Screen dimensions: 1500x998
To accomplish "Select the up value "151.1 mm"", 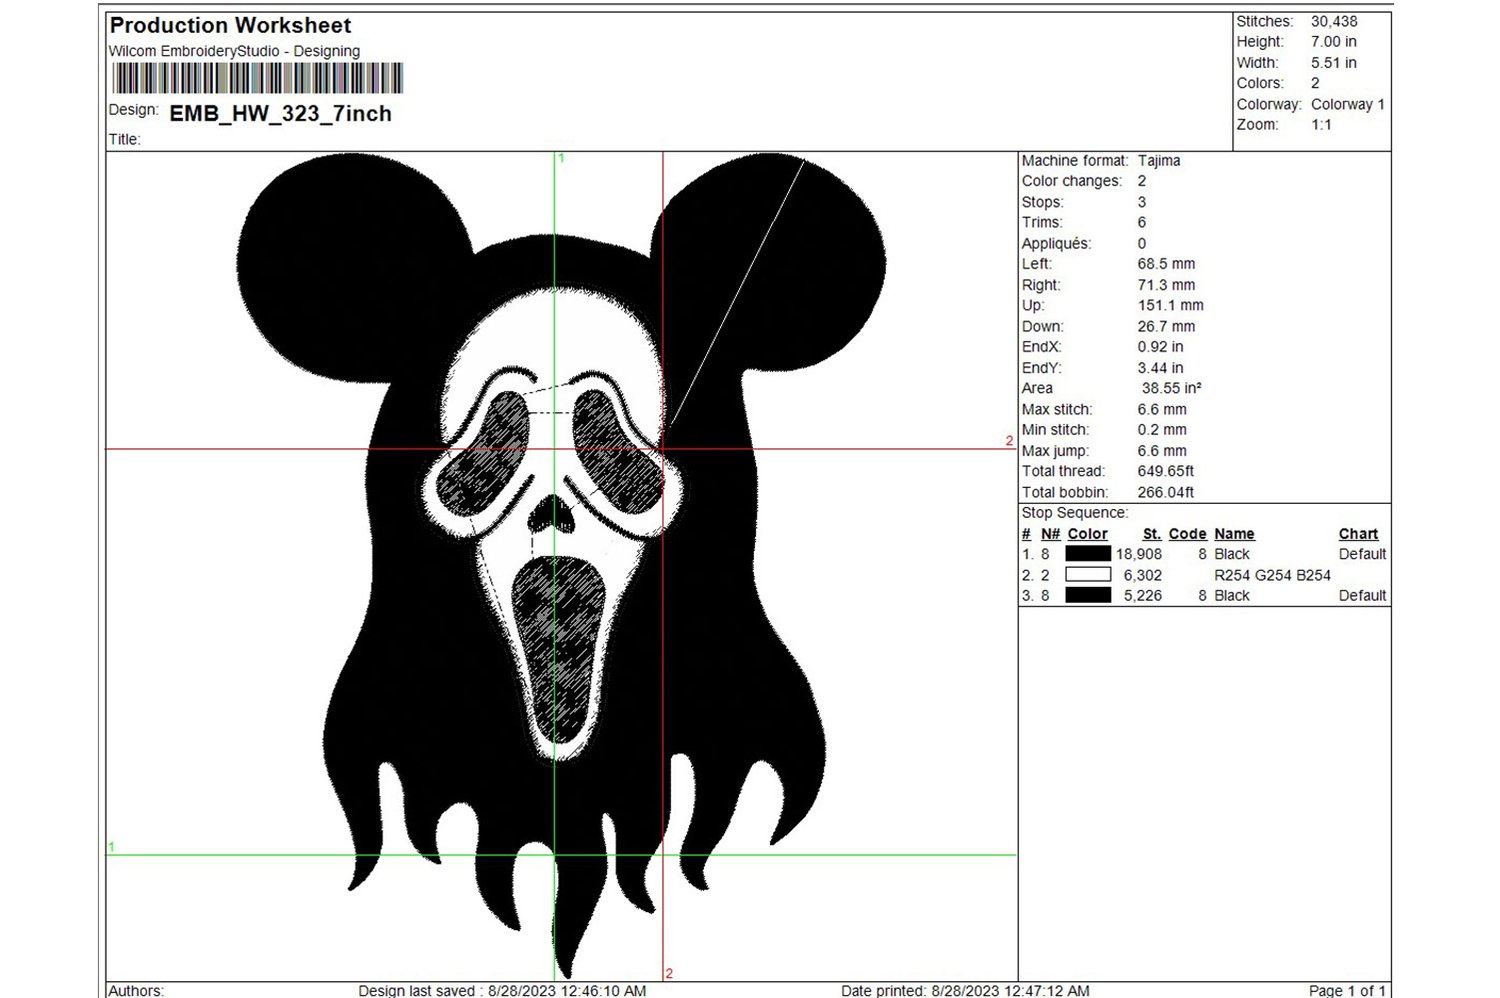I will (1170, 305).
